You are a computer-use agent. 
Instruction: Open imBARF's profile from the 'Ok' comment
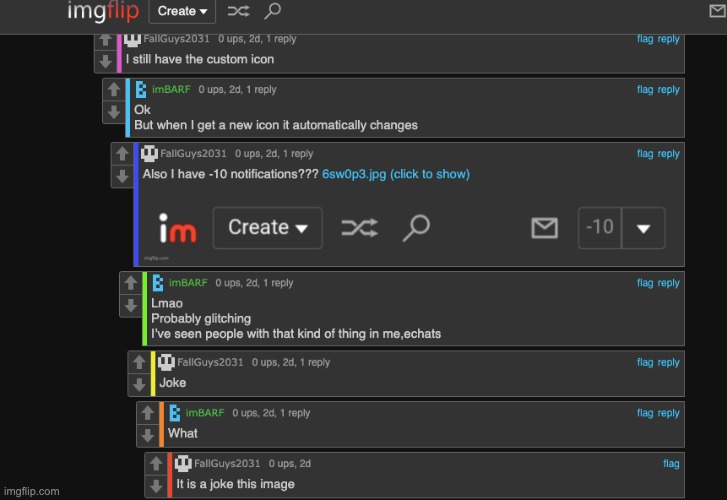[x=171, y=90]
